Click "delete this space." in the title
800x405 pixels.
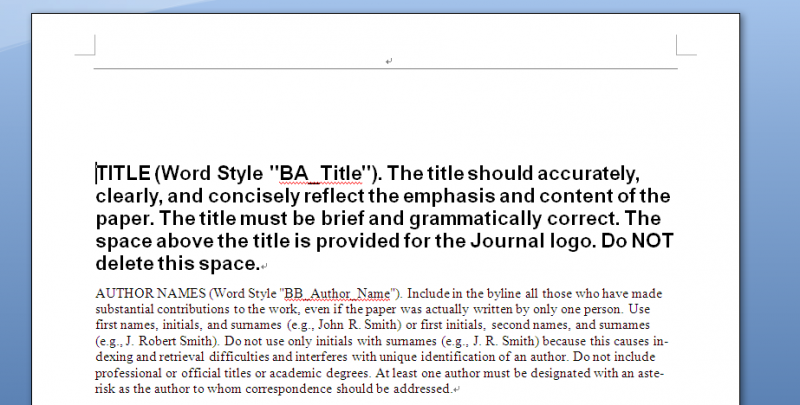click(178, 263)
